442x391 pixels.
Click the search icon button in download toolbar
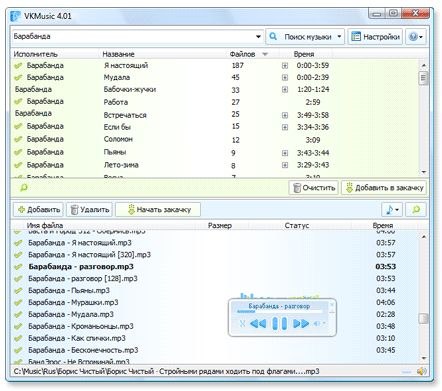[416, 210]
